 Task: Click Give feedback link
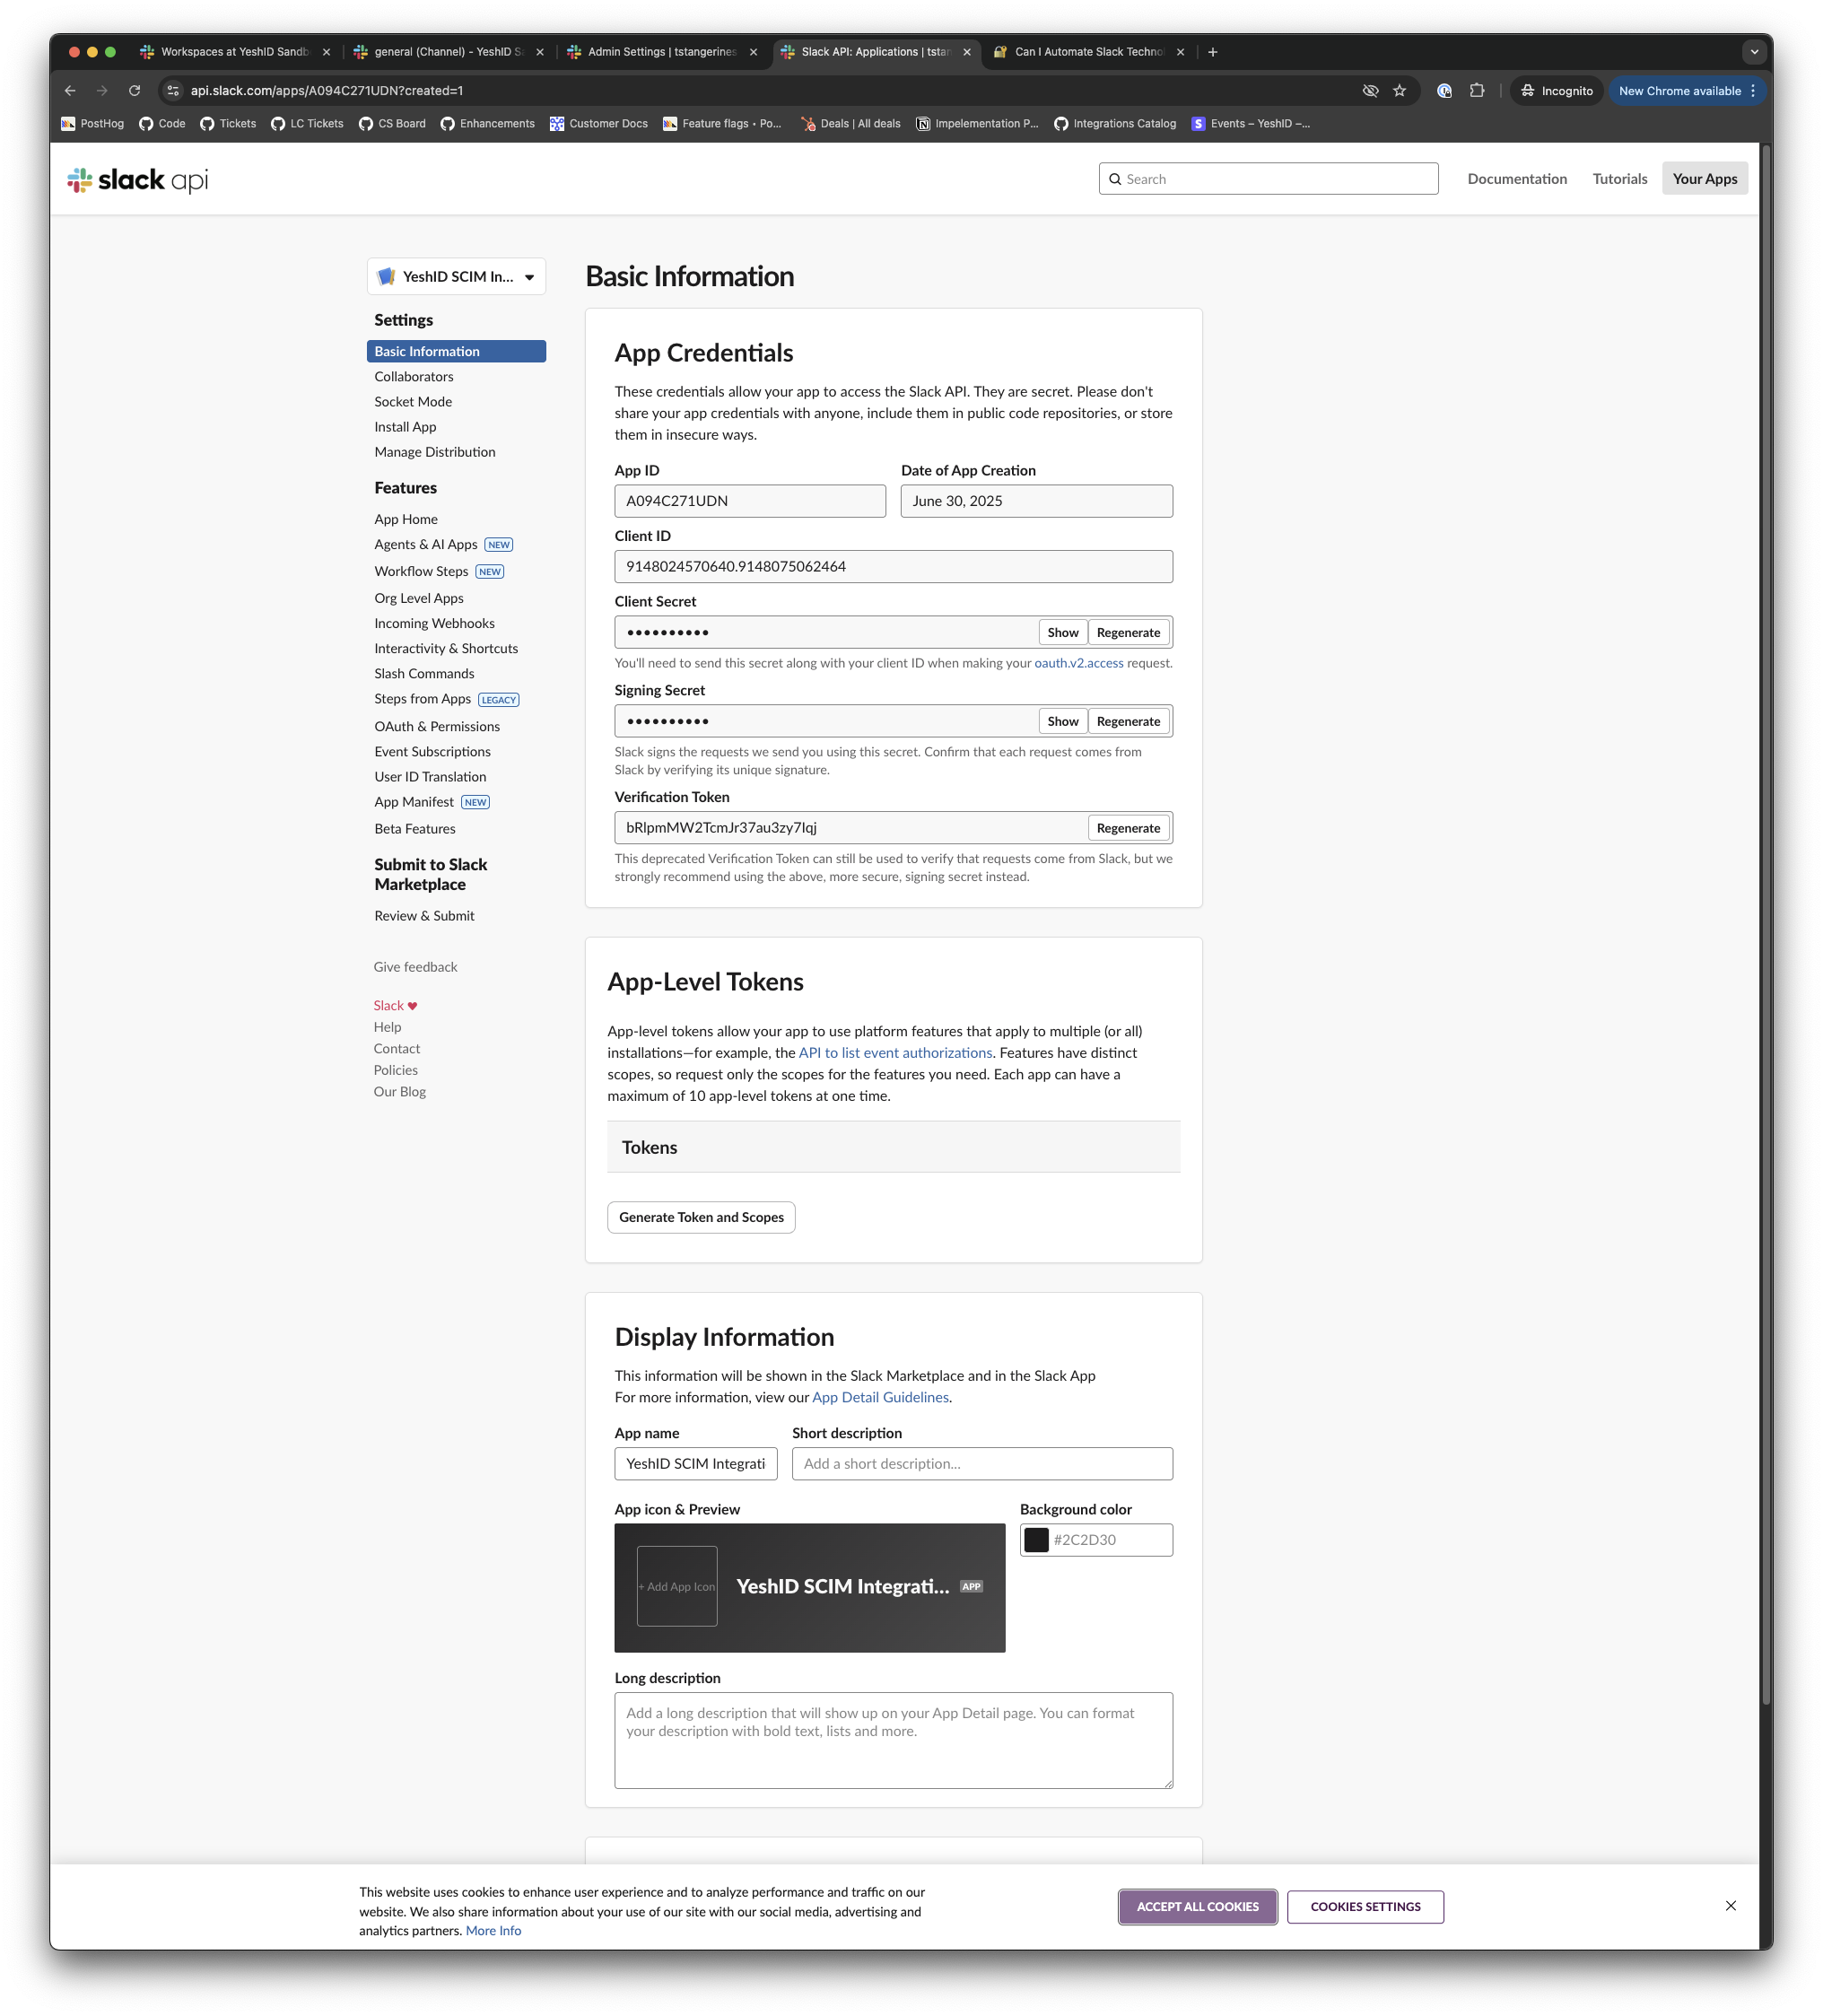(415, 967)
